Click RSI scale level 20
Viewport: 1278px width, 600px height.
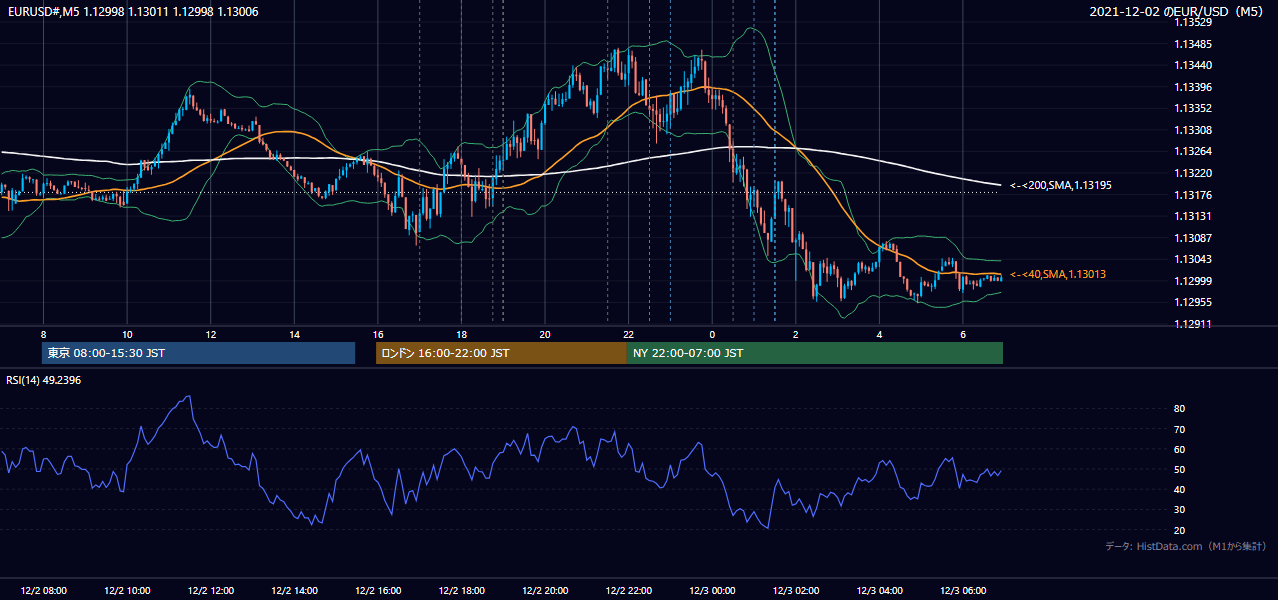tap(1180, 530)
